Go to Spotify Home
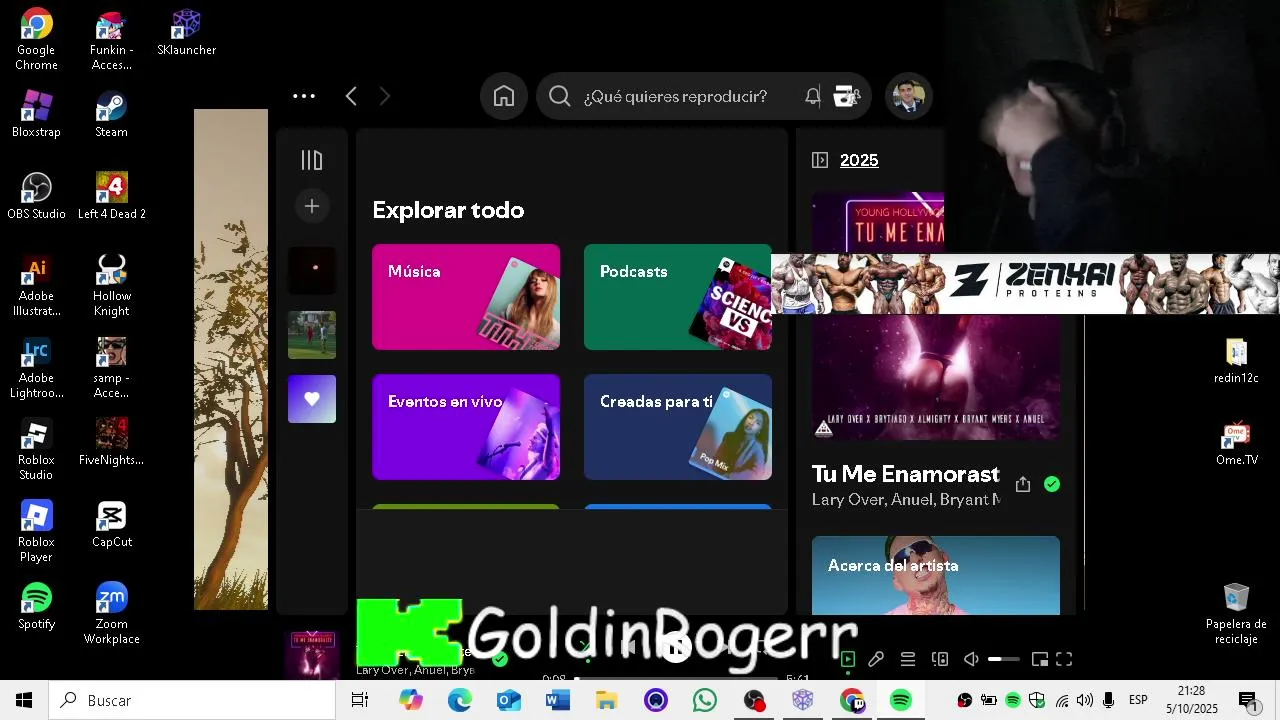 [x=504, y=96]
